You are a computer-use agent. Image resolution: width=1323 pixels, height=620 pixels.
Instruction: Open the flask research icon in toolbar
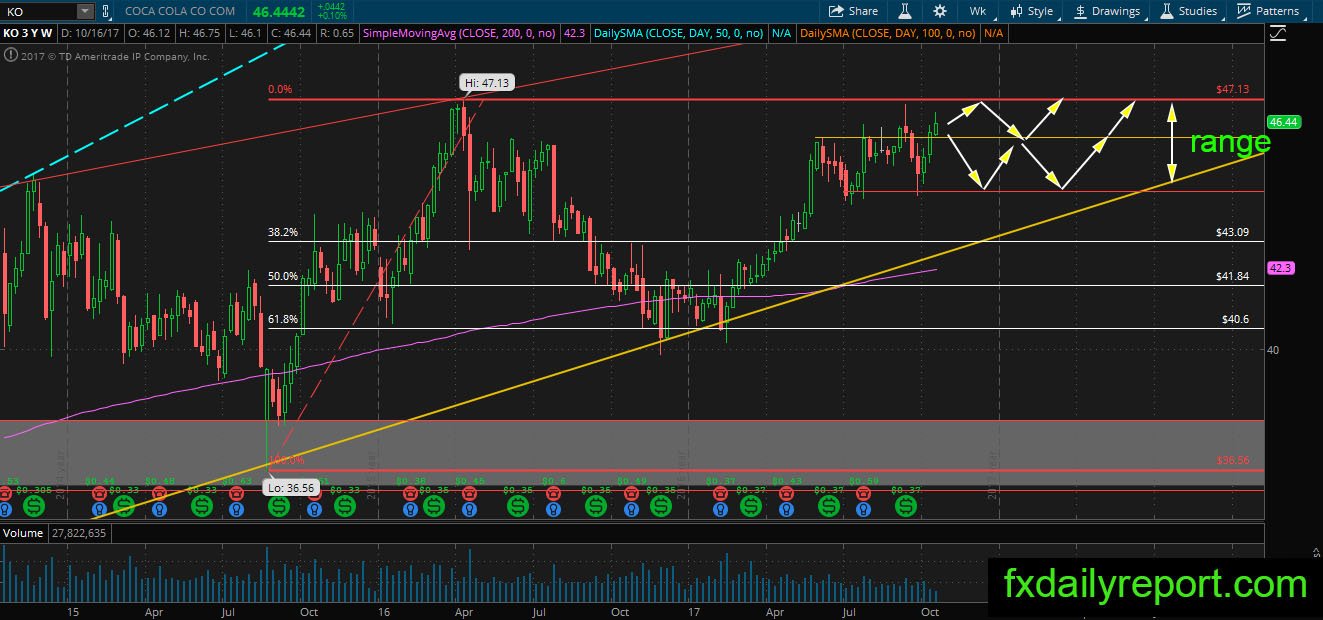pos(904,11)
